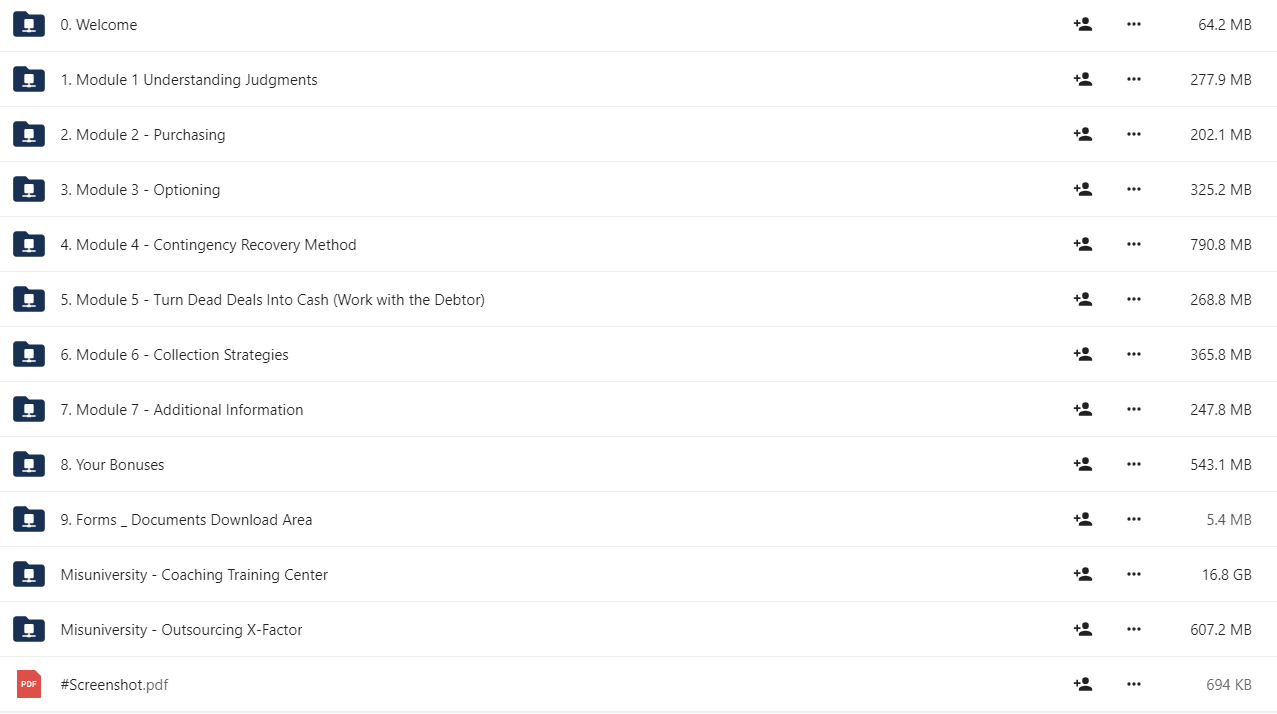Screen dimensions: 1277x714
Task: Share Module 4 - Contingency Recovery Method folder
Action: click(x=1082, y=244)
